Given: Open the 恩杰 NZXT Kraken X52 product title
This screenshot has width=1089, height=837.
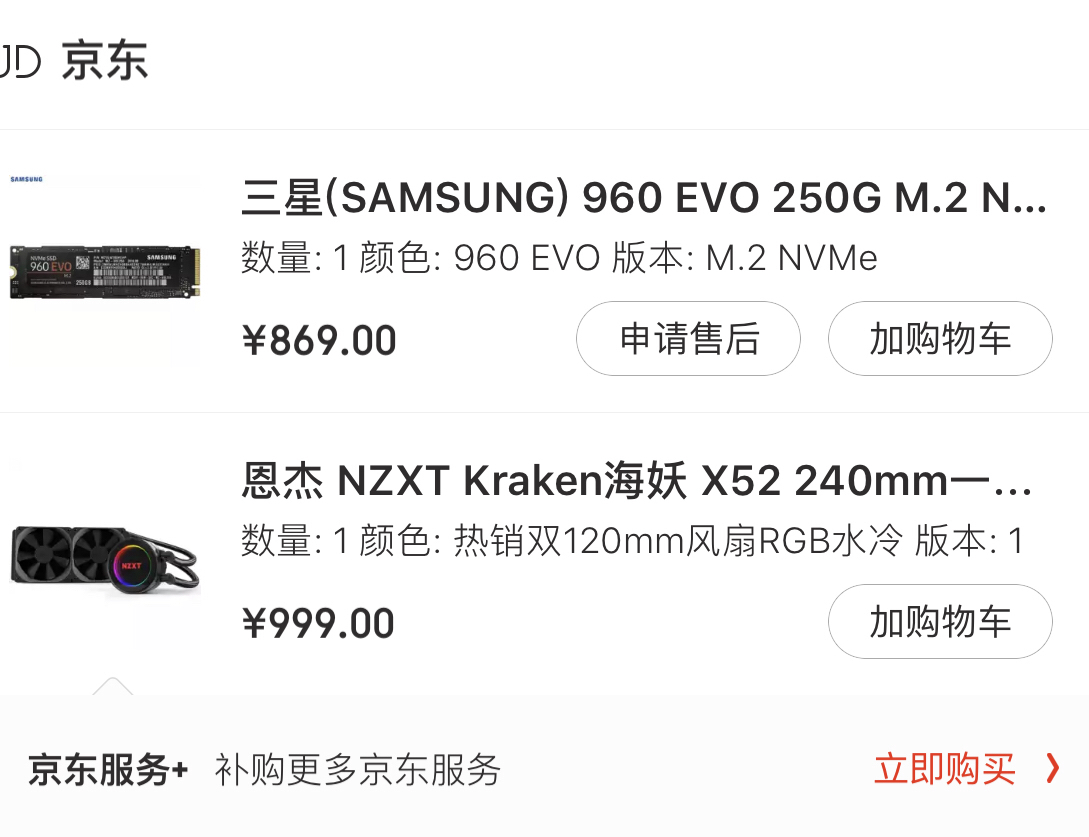Looking at the screenshot, I should [637, 480].
